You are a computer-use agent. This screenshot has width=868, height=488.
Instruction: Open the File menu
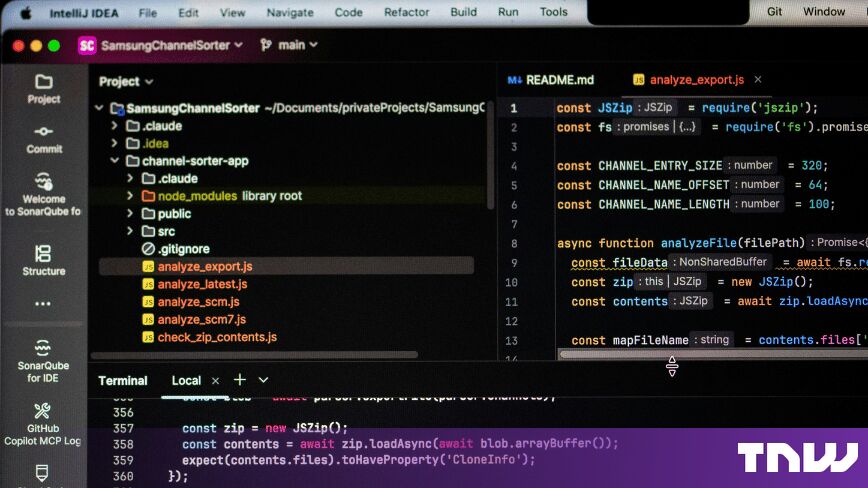coord(148,12)
